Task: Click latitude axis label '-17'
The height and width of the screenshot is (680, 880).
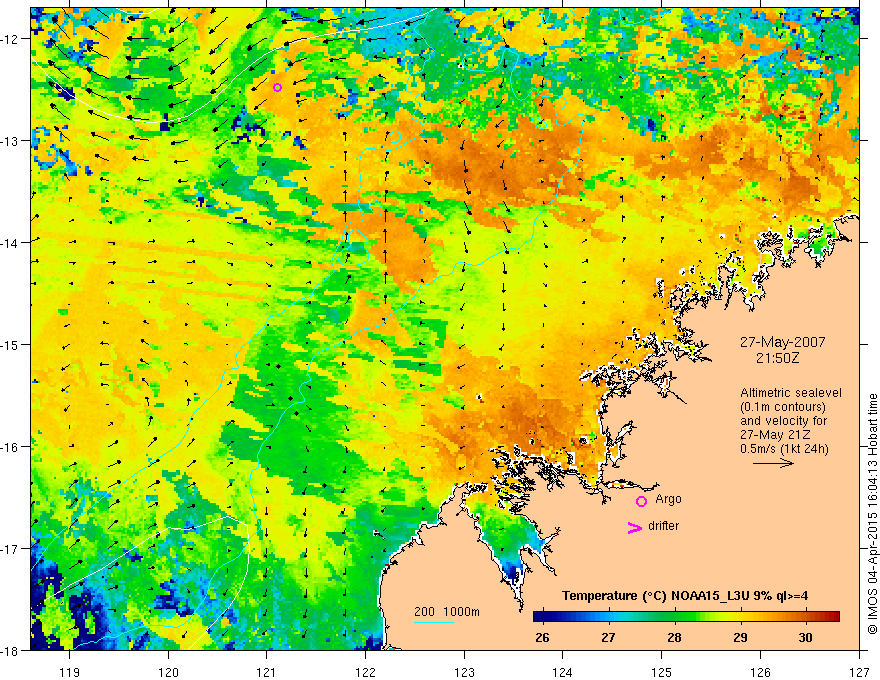Action: coord(10,548)
